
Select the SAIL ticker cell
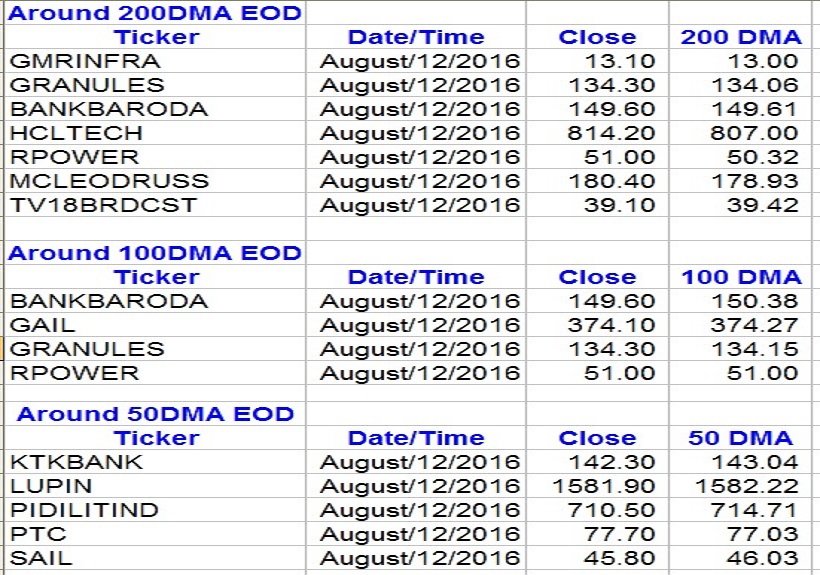tap(41, 558)
